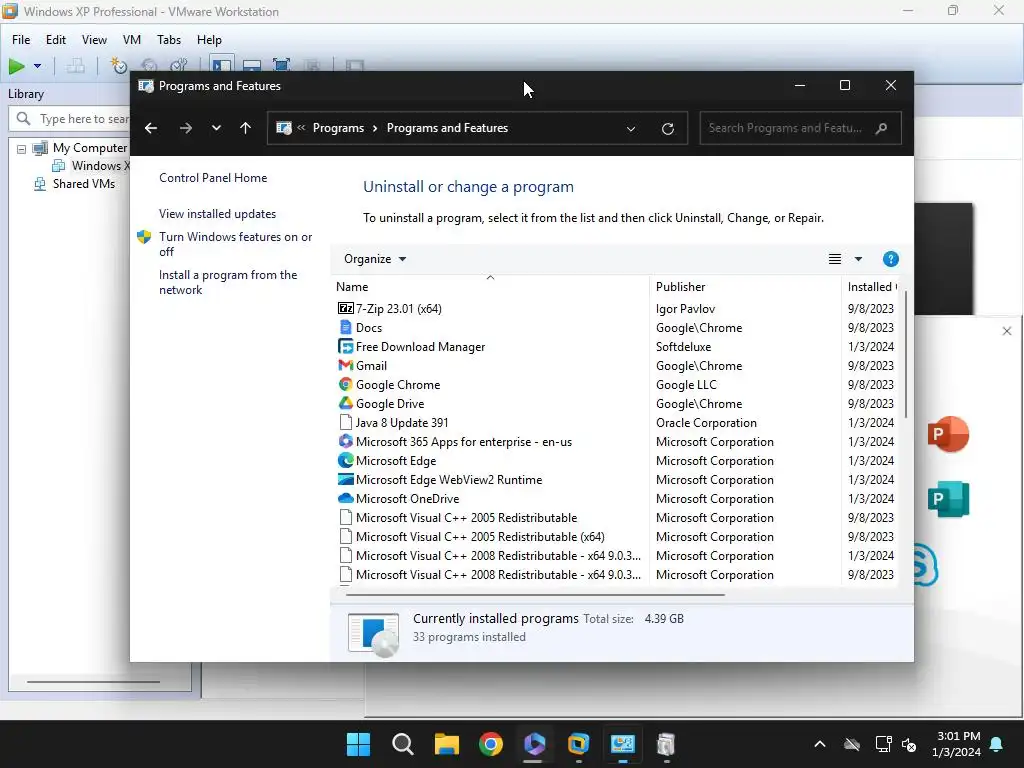Go back with the left arrow
The image size is (1024, 768).
151,128
